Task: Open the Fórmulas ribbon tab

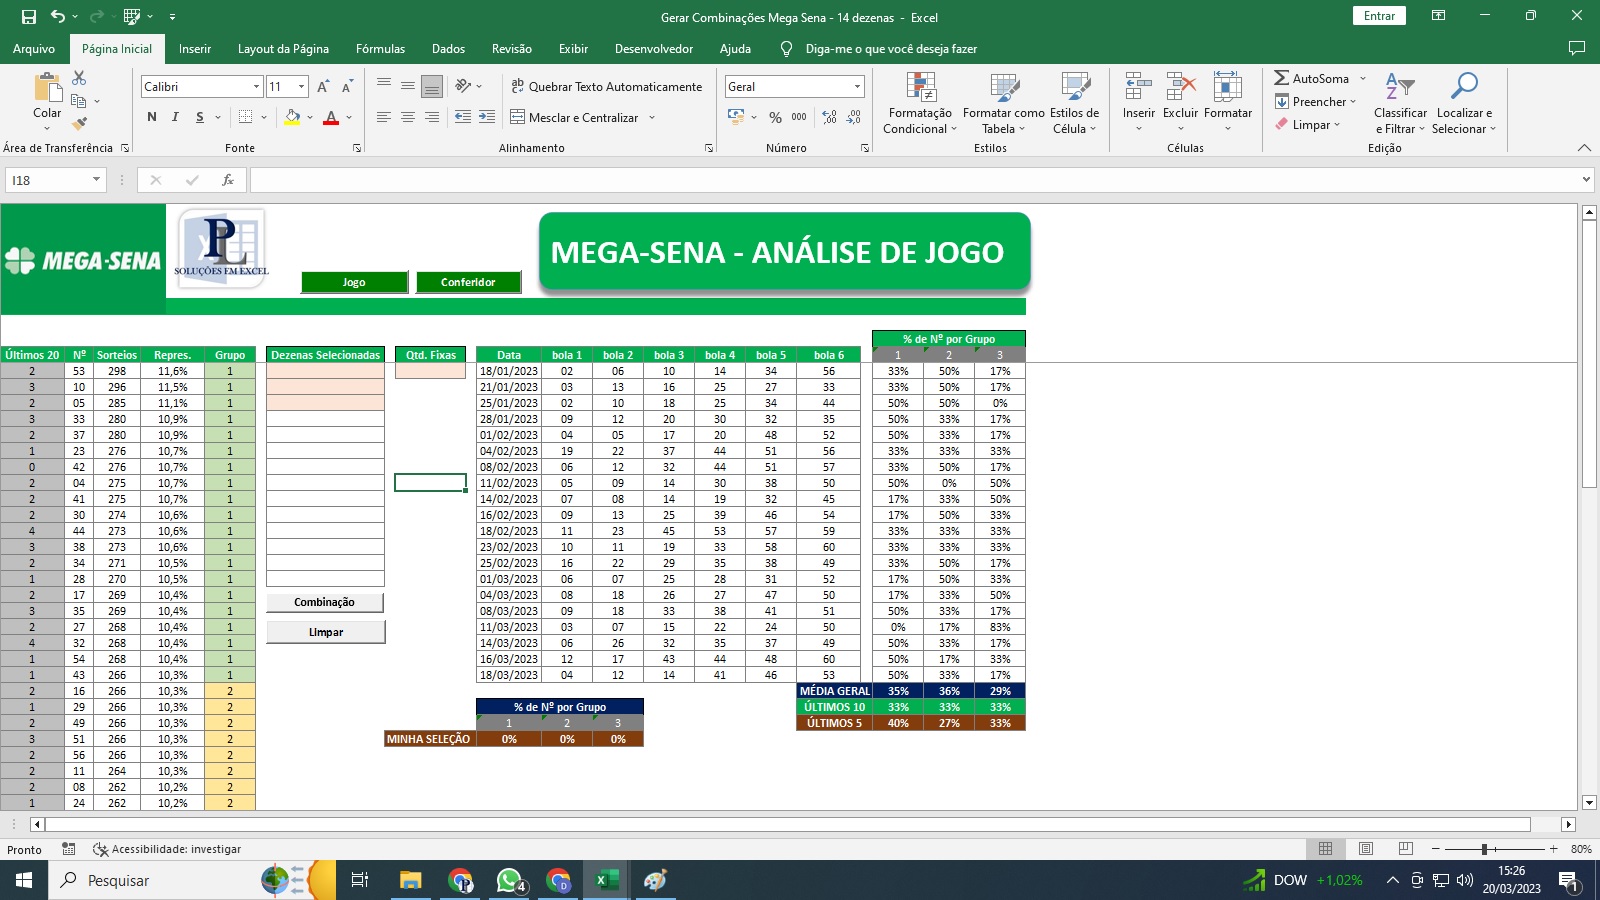Action: point(380,49)
